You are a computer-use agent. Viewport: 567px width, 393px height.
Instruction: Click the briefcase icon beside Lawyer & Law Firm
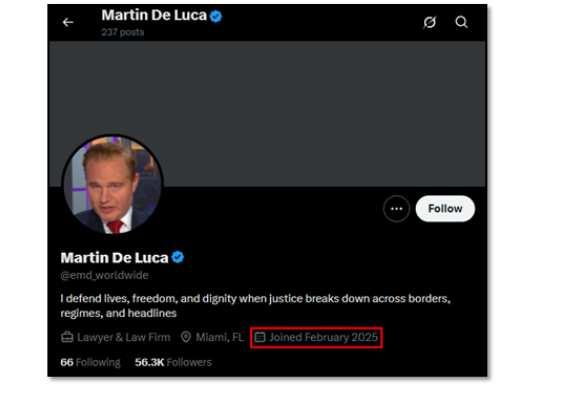[67, 337]
